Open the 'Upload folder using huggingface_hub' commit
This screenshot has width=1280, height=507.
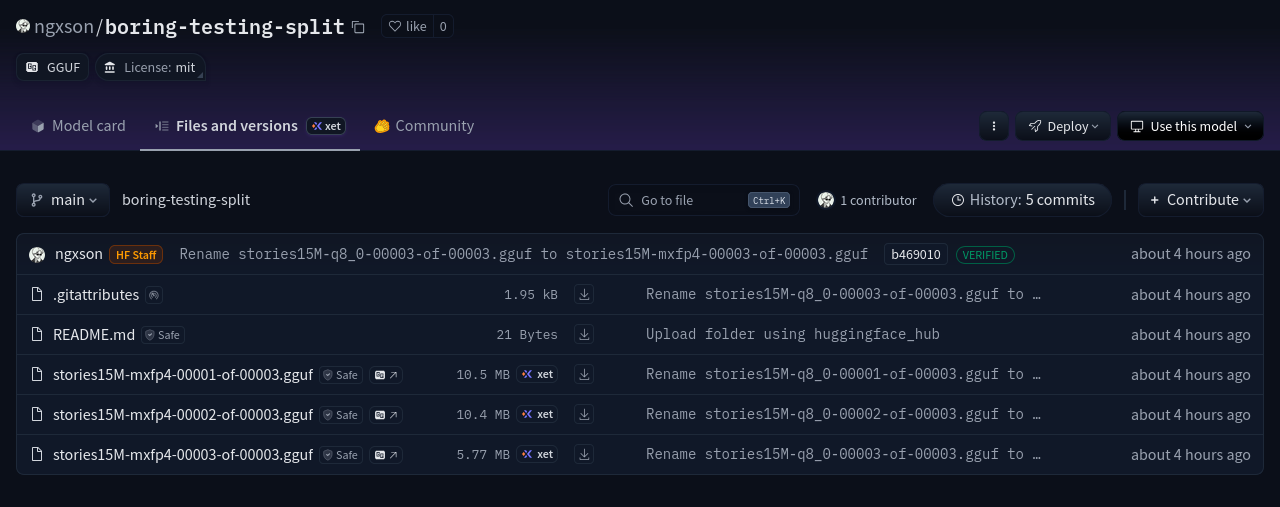[x=792, y=335]
